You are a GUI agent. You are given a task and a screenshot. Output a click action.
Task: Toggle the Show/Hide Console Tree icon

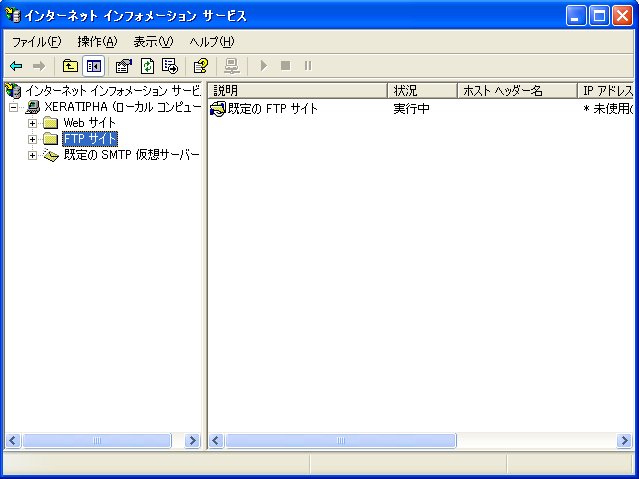[x=93, y=66]
